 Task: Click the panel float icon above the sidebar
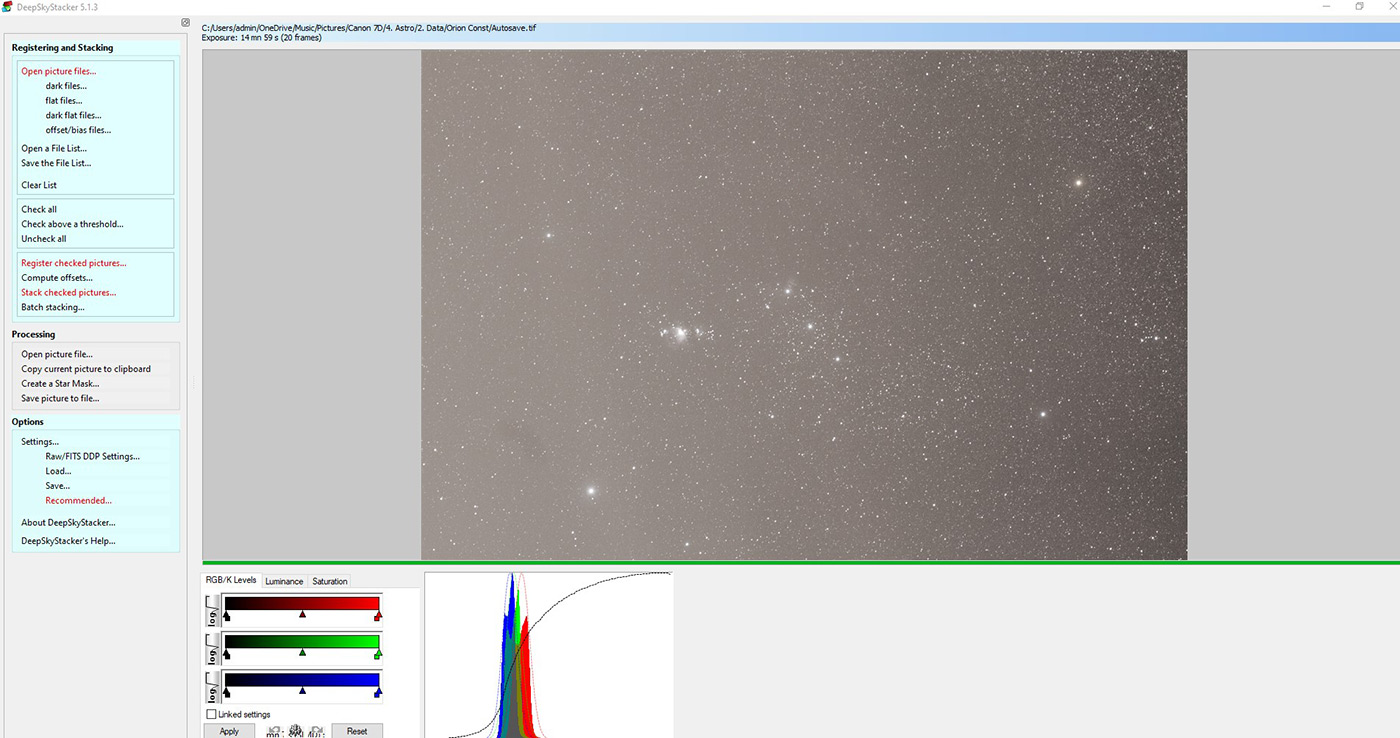pyautogui.click(x=185, y=23)
